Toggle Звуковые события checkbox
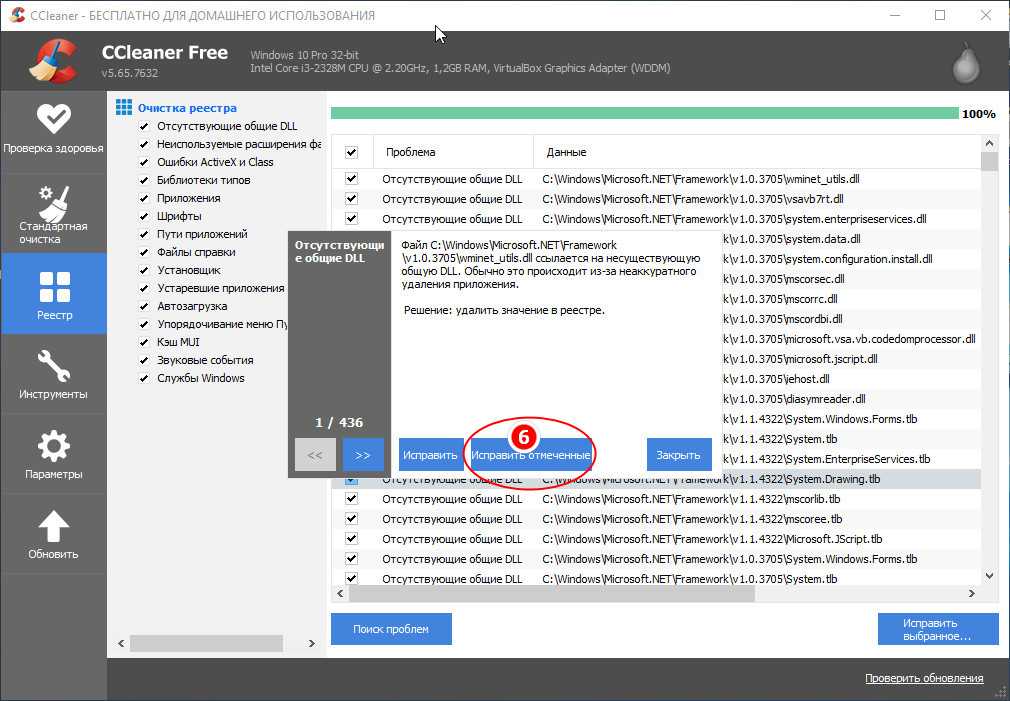The width and height of the screenshot is (1010, 701). 144,360
